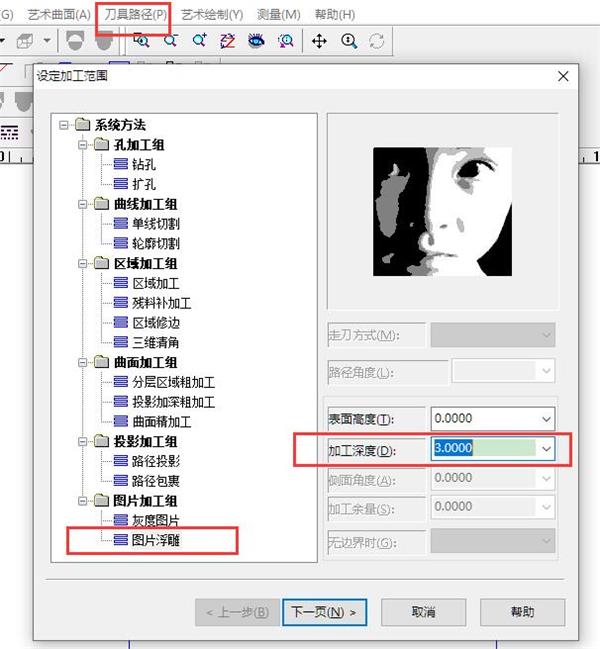Select the 路径包裹 method
The width and height of the screenshot is (600, 649).
click(156, 481)
